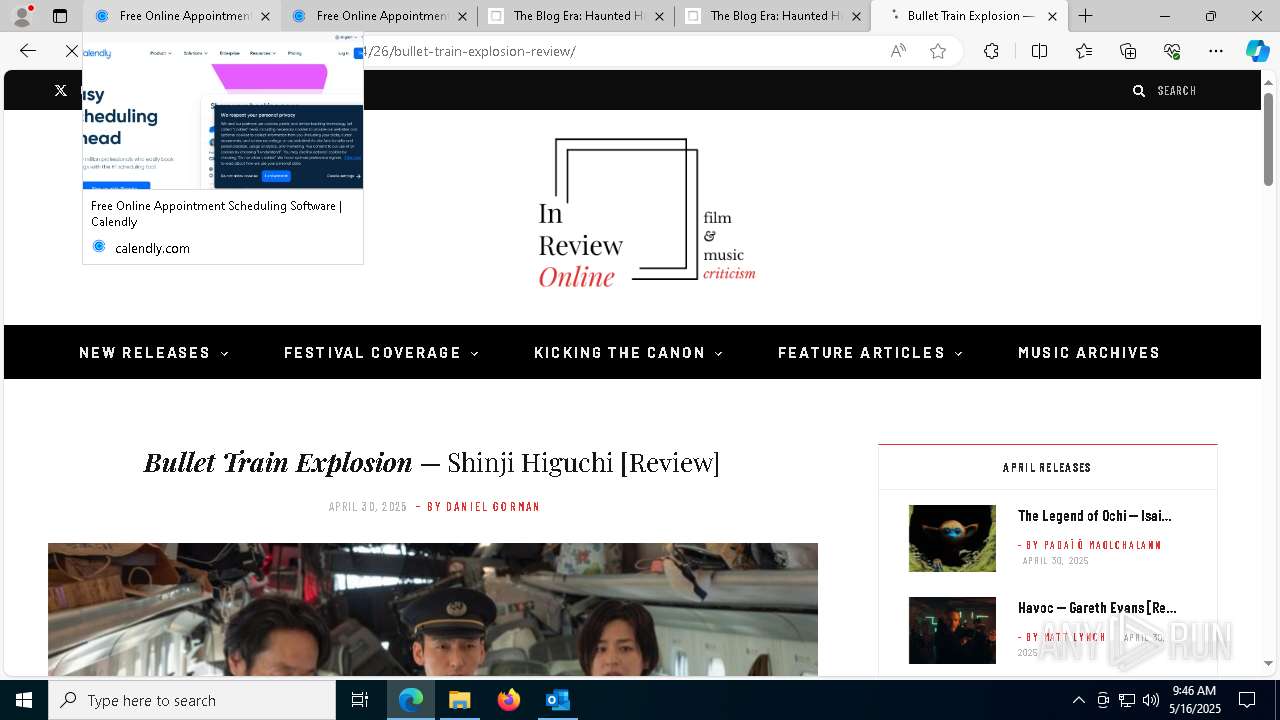Open the Favorites list icon

tap(1084, 51)
